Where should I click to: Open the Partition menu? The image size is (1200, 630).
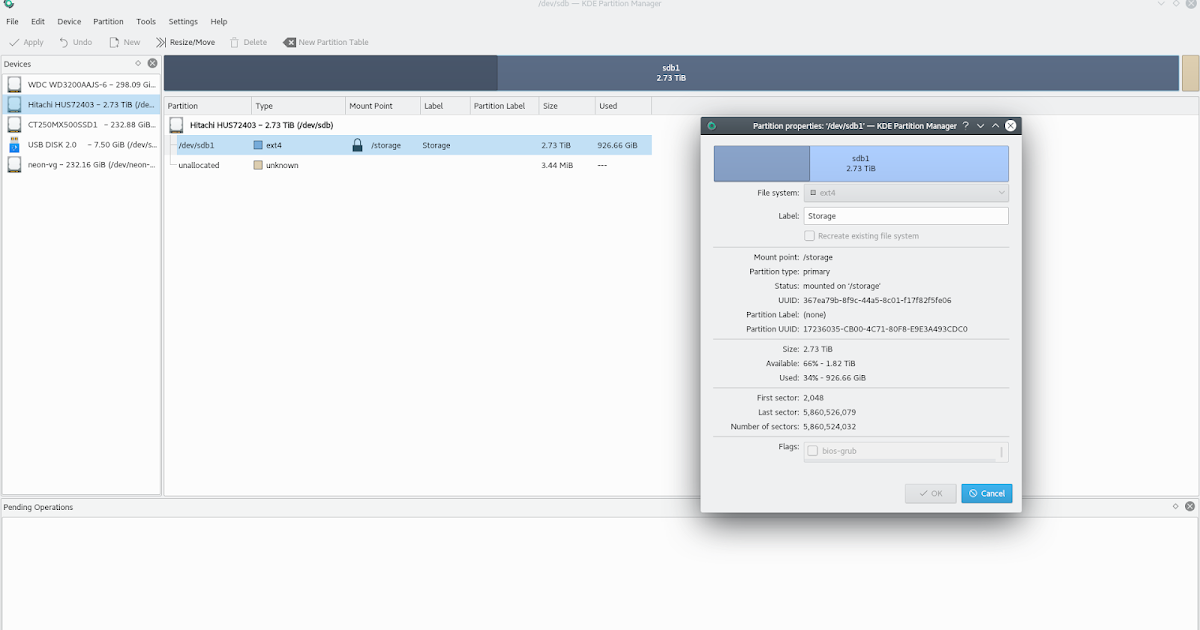(108, 21)
